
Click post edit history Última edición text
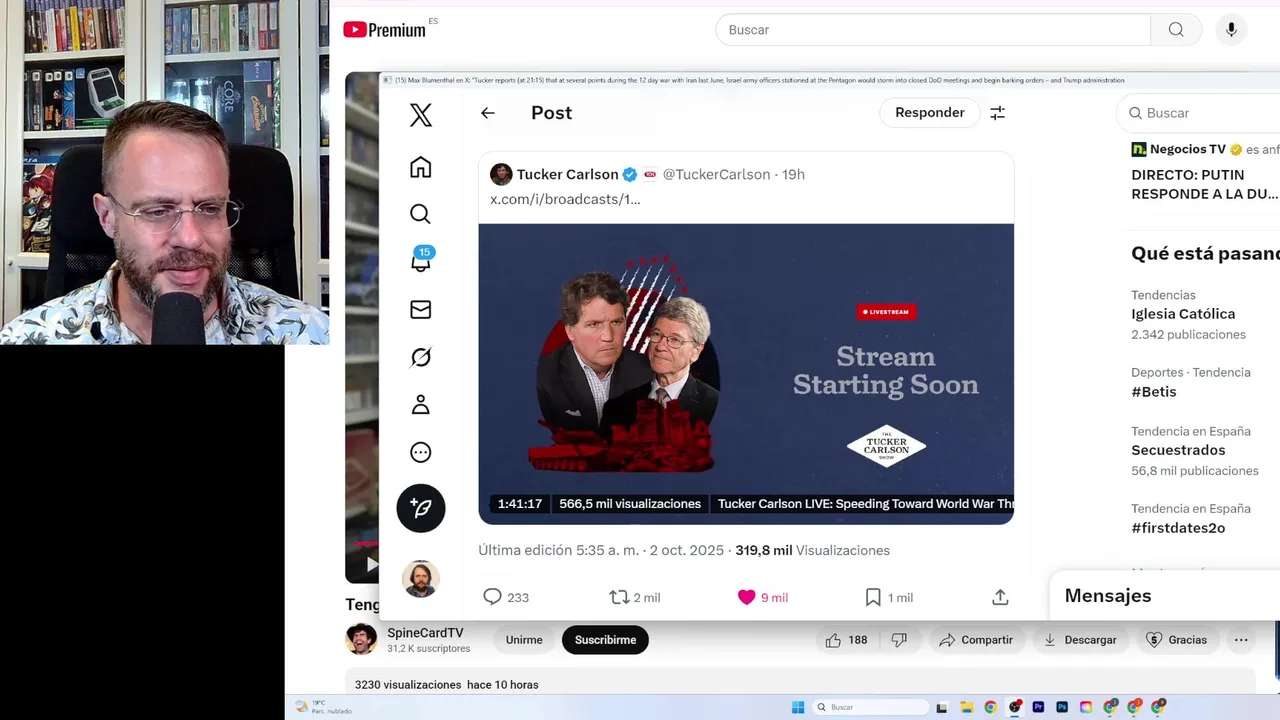[558, 550]
